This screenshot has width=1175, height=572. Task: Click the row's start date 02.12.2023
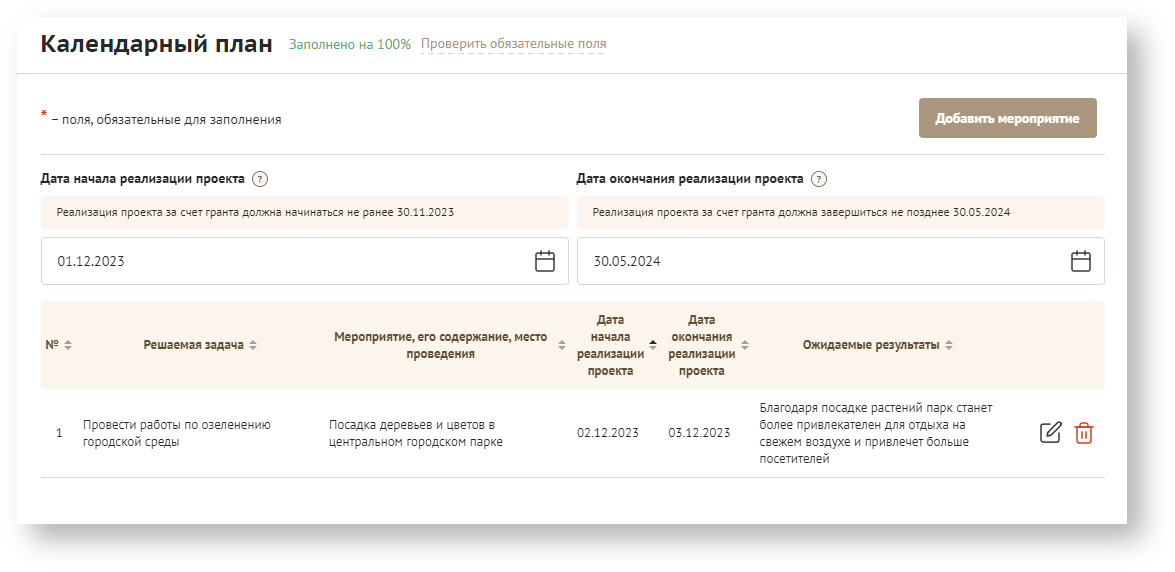click(607, 433)
